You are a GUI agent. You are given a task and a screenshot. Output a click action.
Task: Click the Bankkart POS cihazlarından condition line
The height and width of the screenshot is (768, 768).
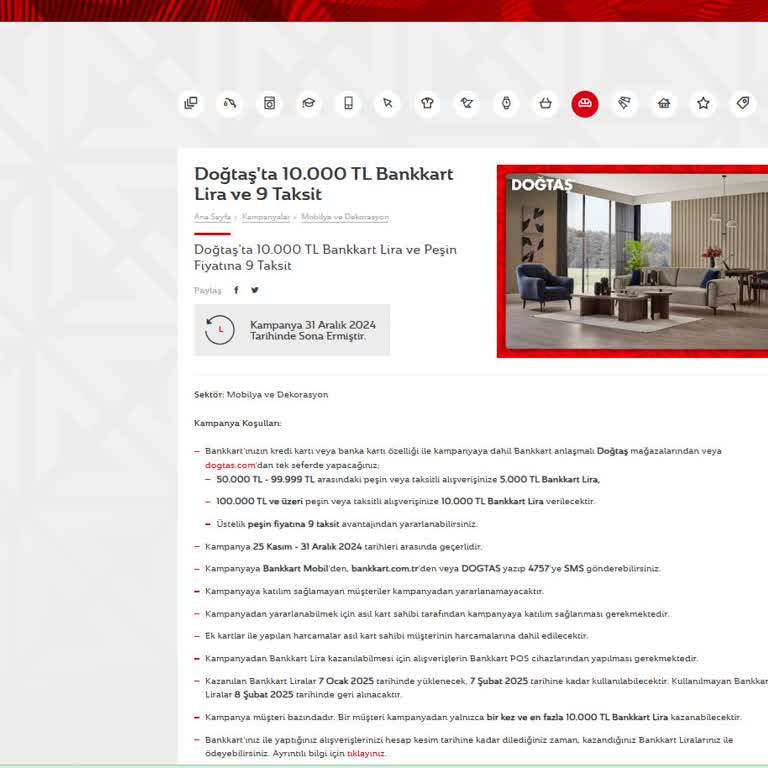tap(452, 658)
